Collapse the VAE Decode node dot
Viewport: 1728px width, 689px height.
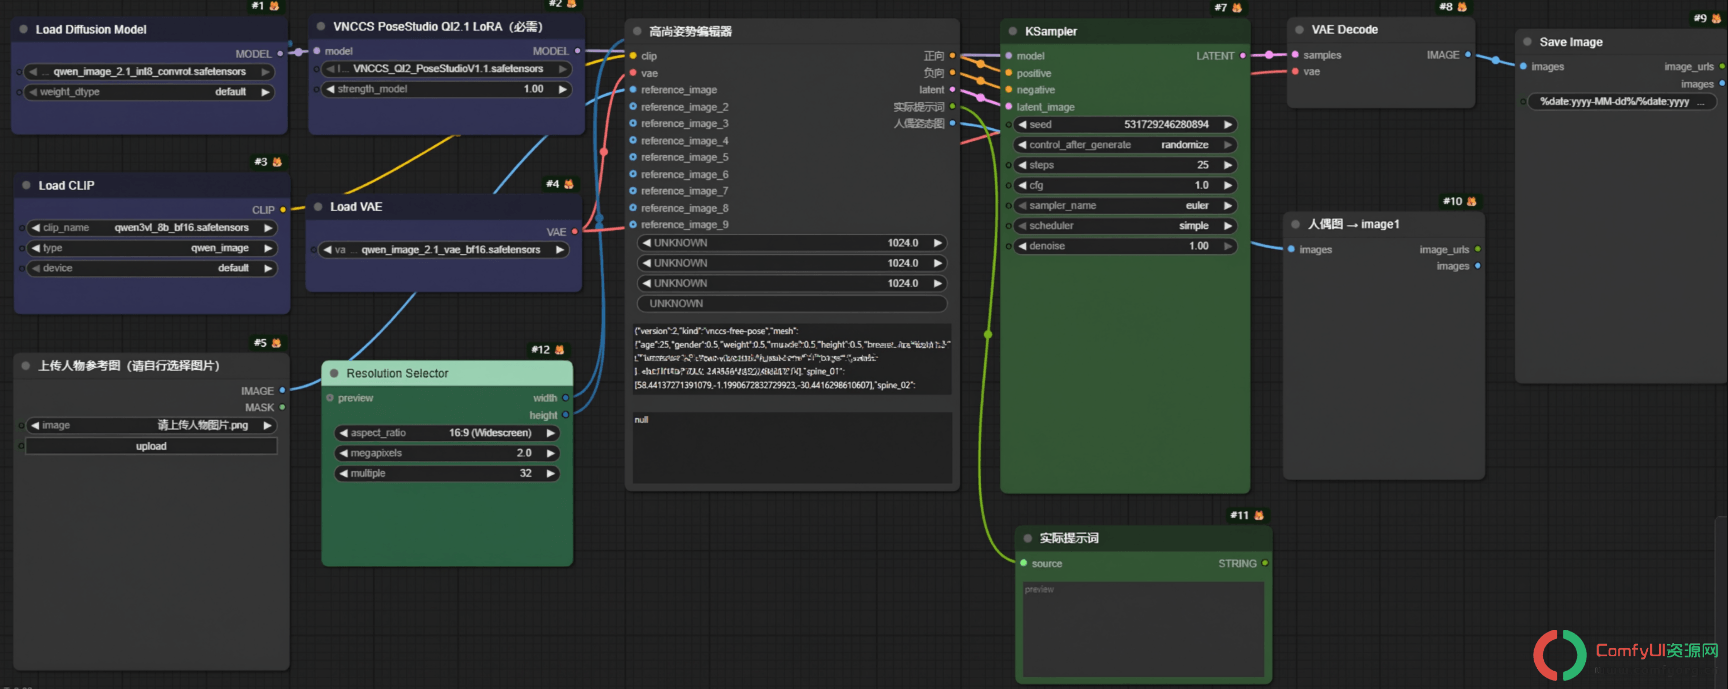pyautogui.click(x=1300, y=30)
